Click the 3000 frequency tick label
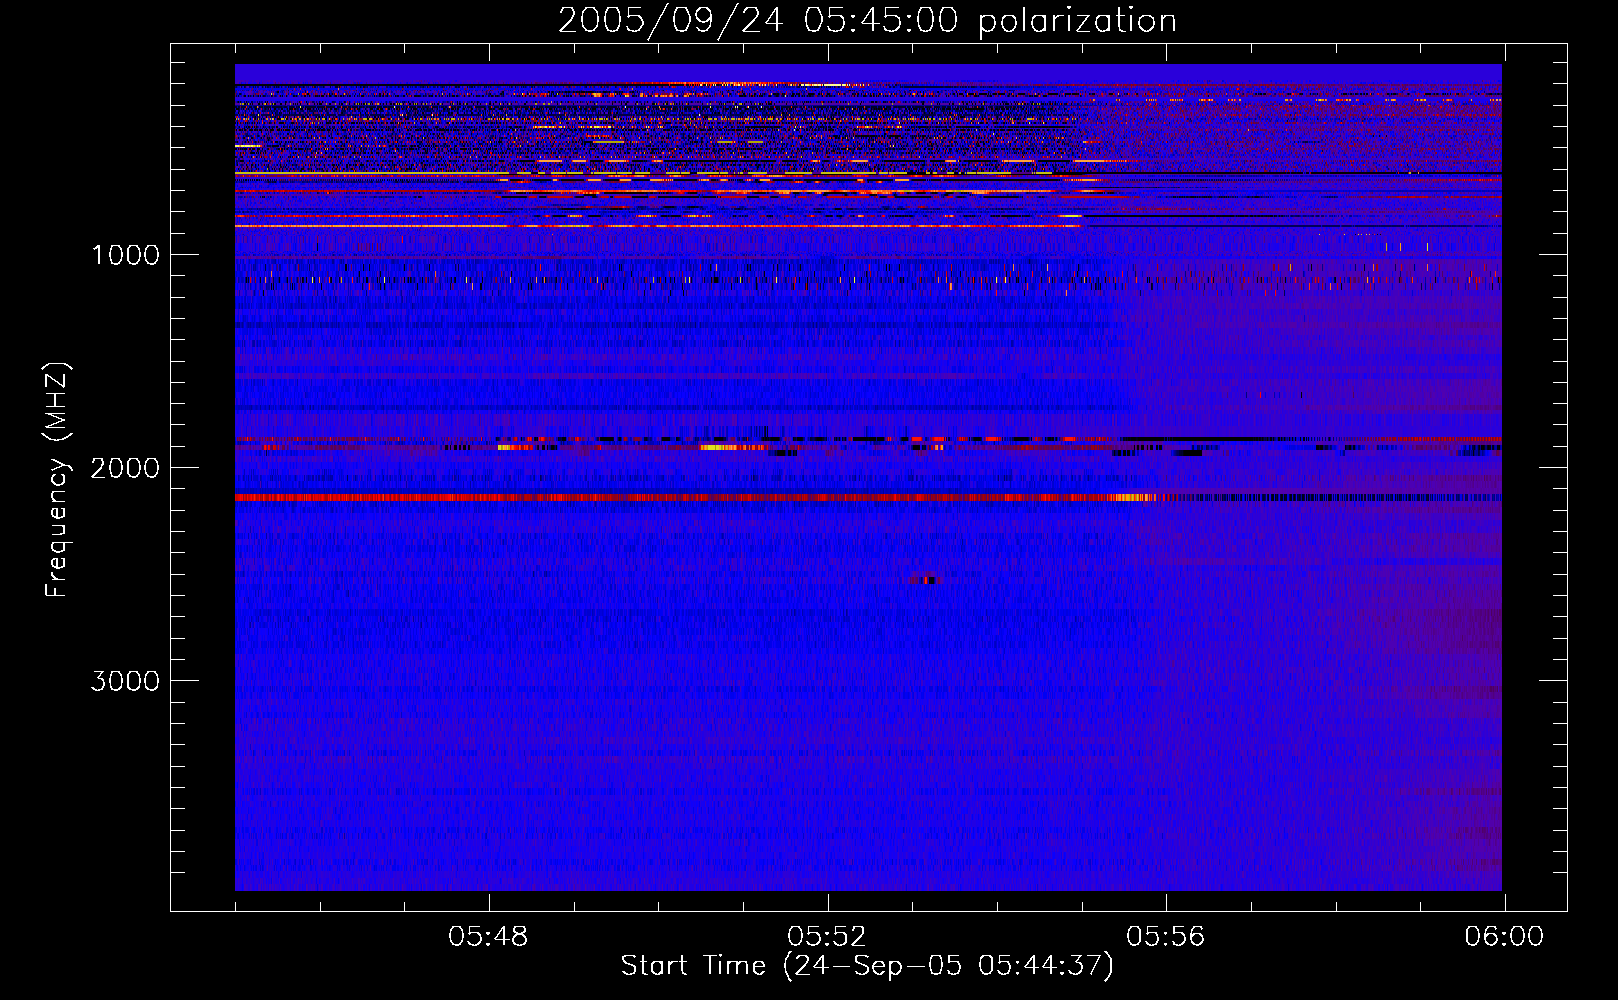This screenshot has width=1618, height=1000. pyautogui.click(x=125, y=681)
